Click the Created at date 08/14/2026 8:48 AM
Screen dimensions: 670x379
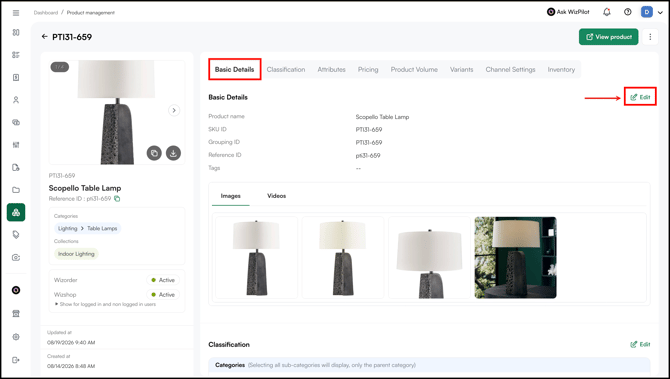click(x=71, y=366)
